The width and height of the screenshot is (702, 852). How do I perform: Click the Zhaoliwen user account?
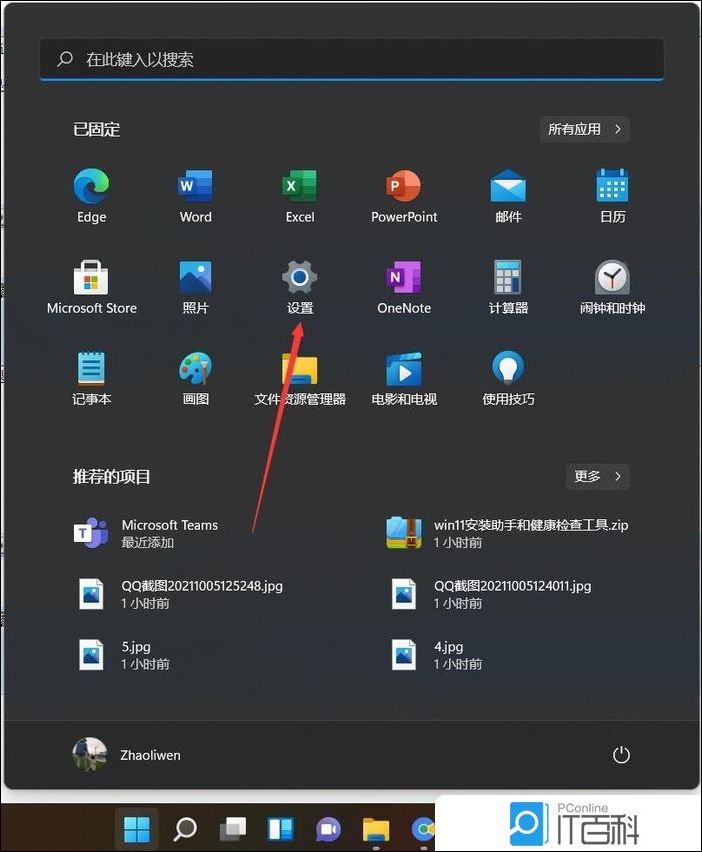coord(127,755)
